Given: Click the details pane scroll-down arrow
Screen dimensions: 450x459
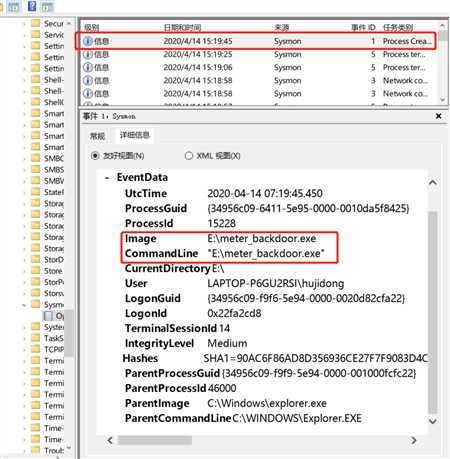Looking at the screenshot, I should 433,421.
